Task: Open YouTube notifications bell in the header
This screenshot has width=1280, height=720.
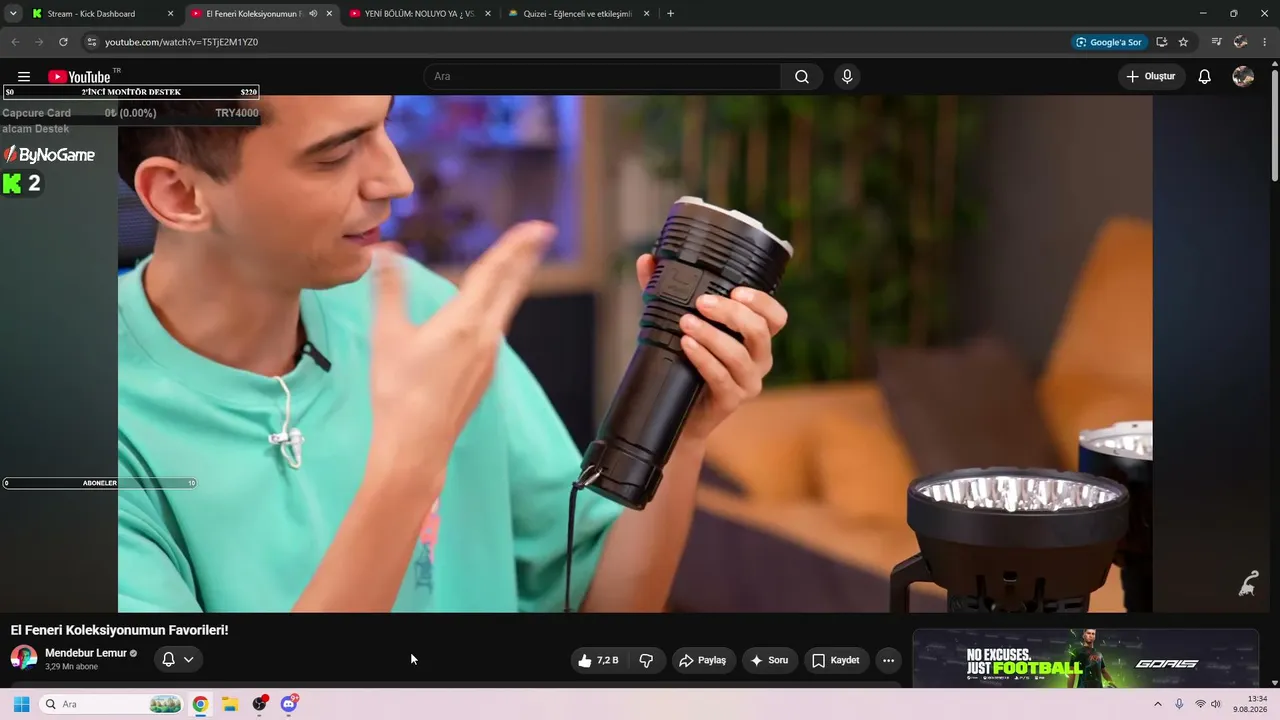Action: [x=1205, y=77]
